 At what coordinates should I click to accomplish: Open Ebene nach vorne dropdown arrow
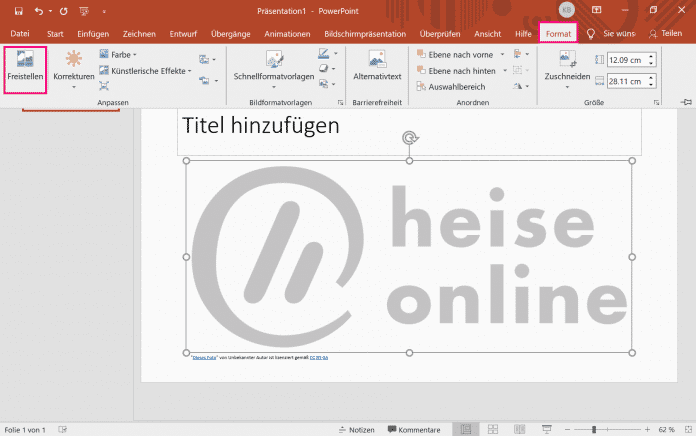click(x=504, y=54)
